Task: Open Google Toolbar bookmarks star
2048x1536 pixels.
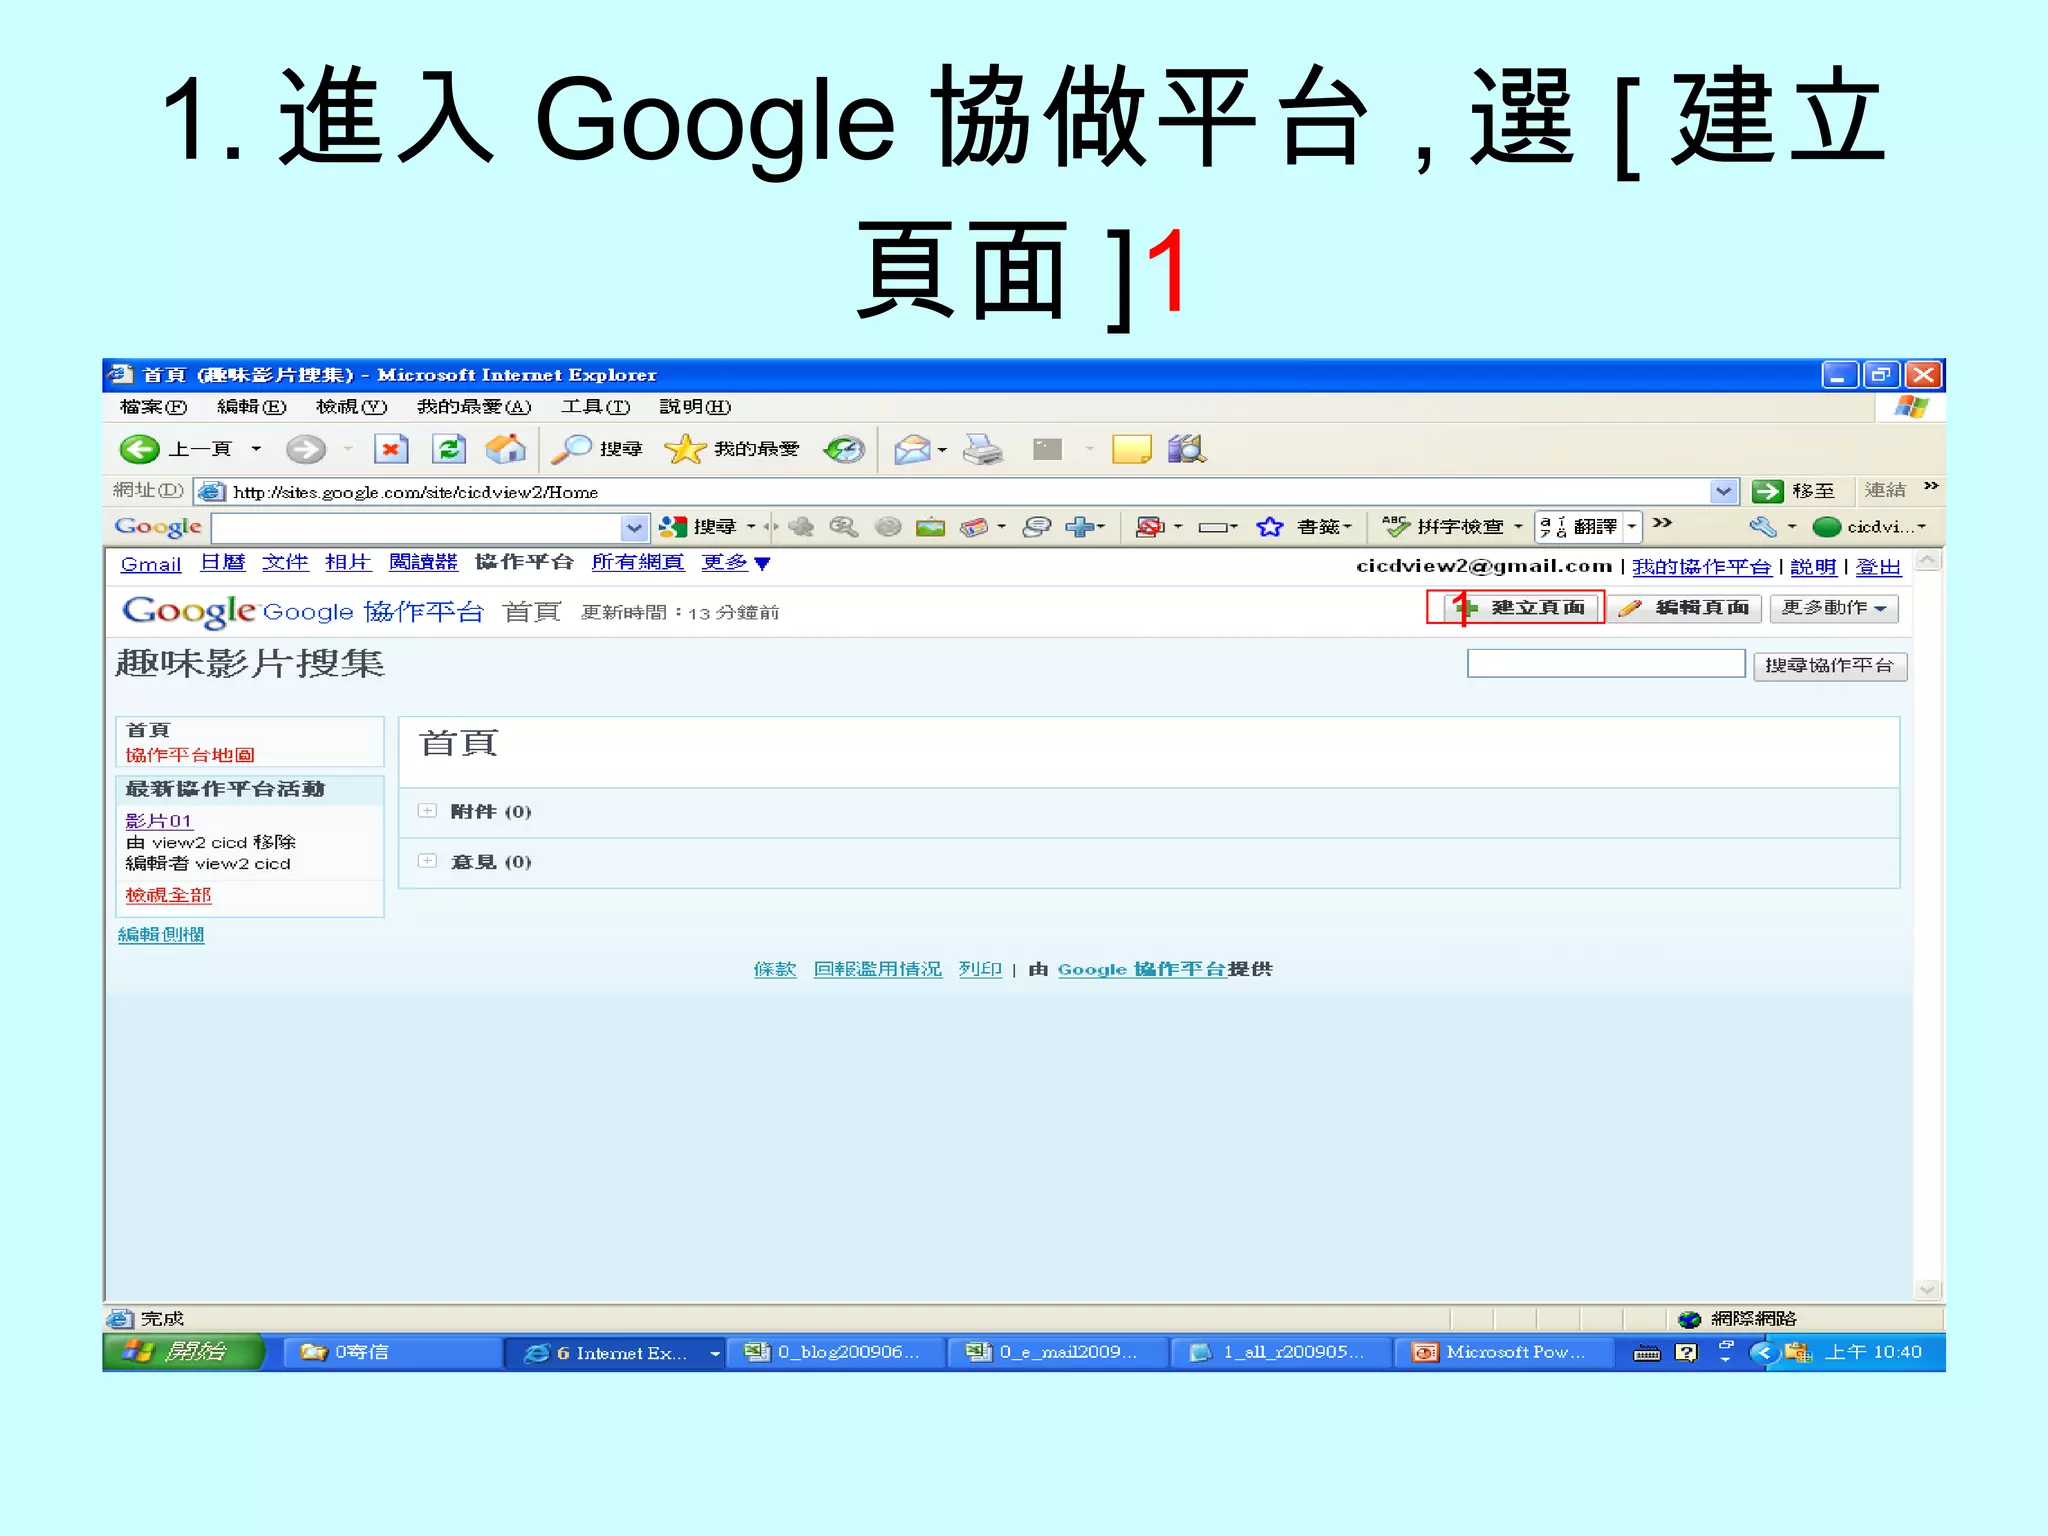Action: [x=1304, y=526]
